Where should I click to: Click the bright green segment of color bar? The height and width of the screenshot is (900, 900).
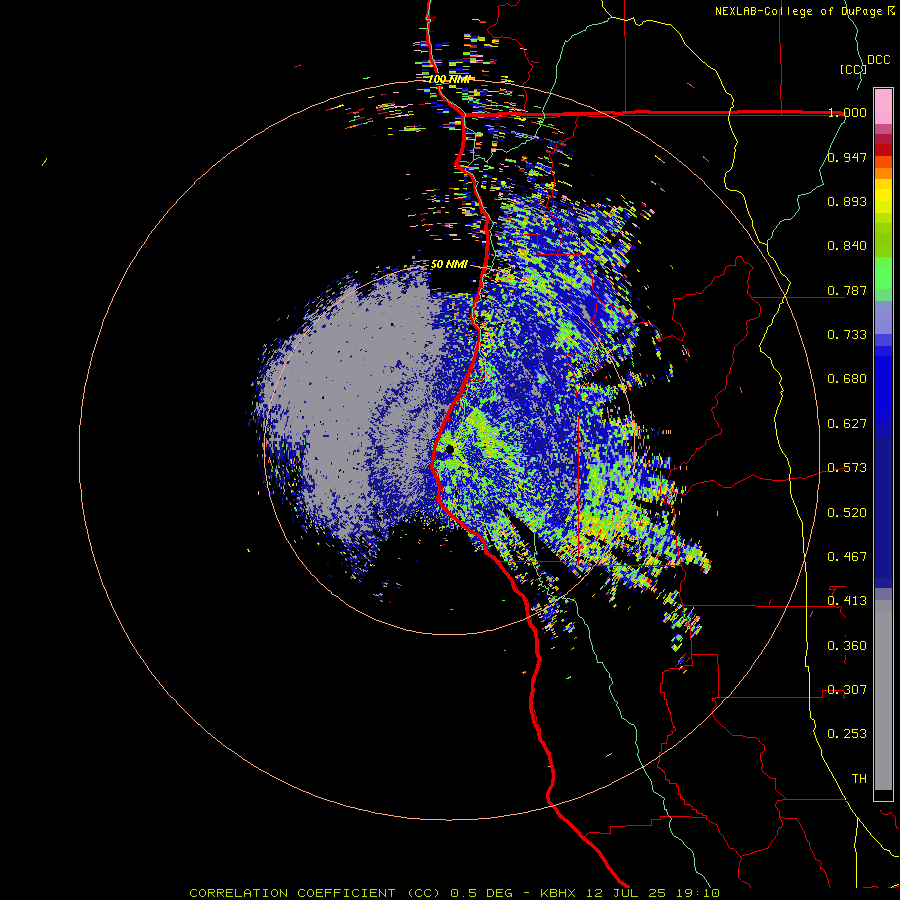883,273
